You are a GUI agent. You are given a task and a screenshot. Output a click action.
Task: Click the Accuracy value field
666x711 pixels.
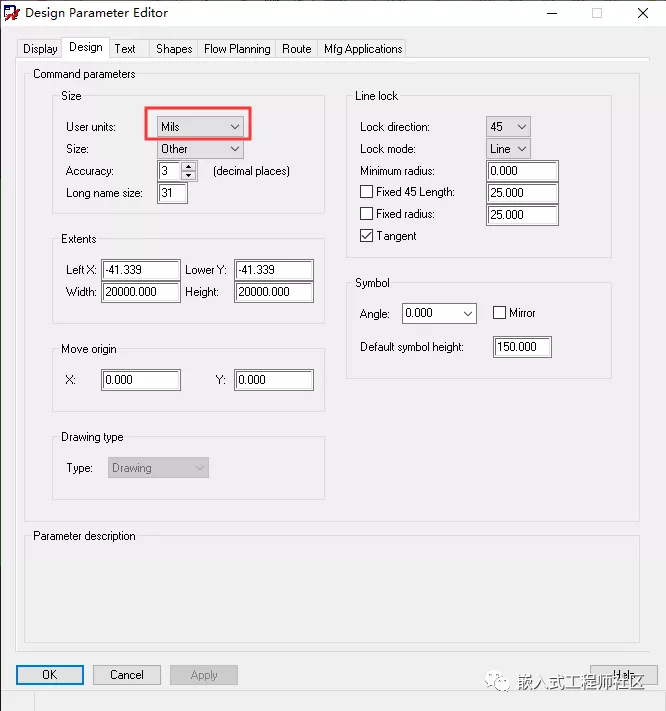click(170, 171)
